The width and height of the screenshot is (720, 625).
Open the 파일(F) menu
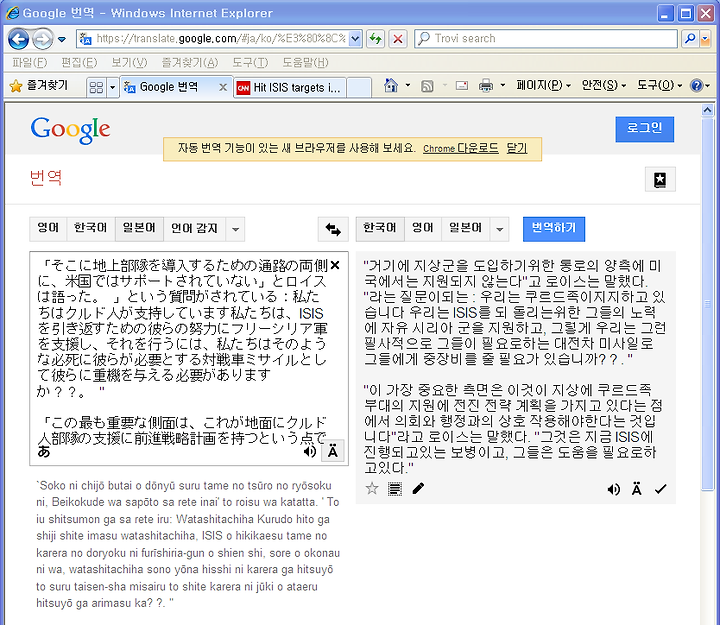(29, 62)
